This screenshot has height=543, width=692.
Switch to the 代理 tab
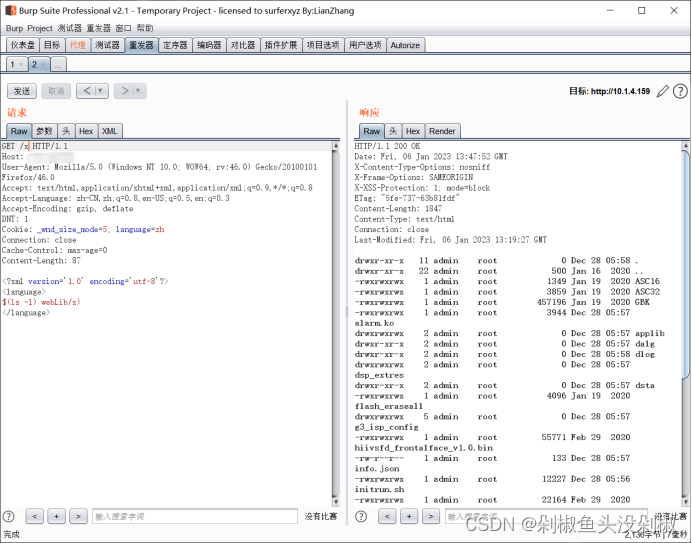coord(78,45)
